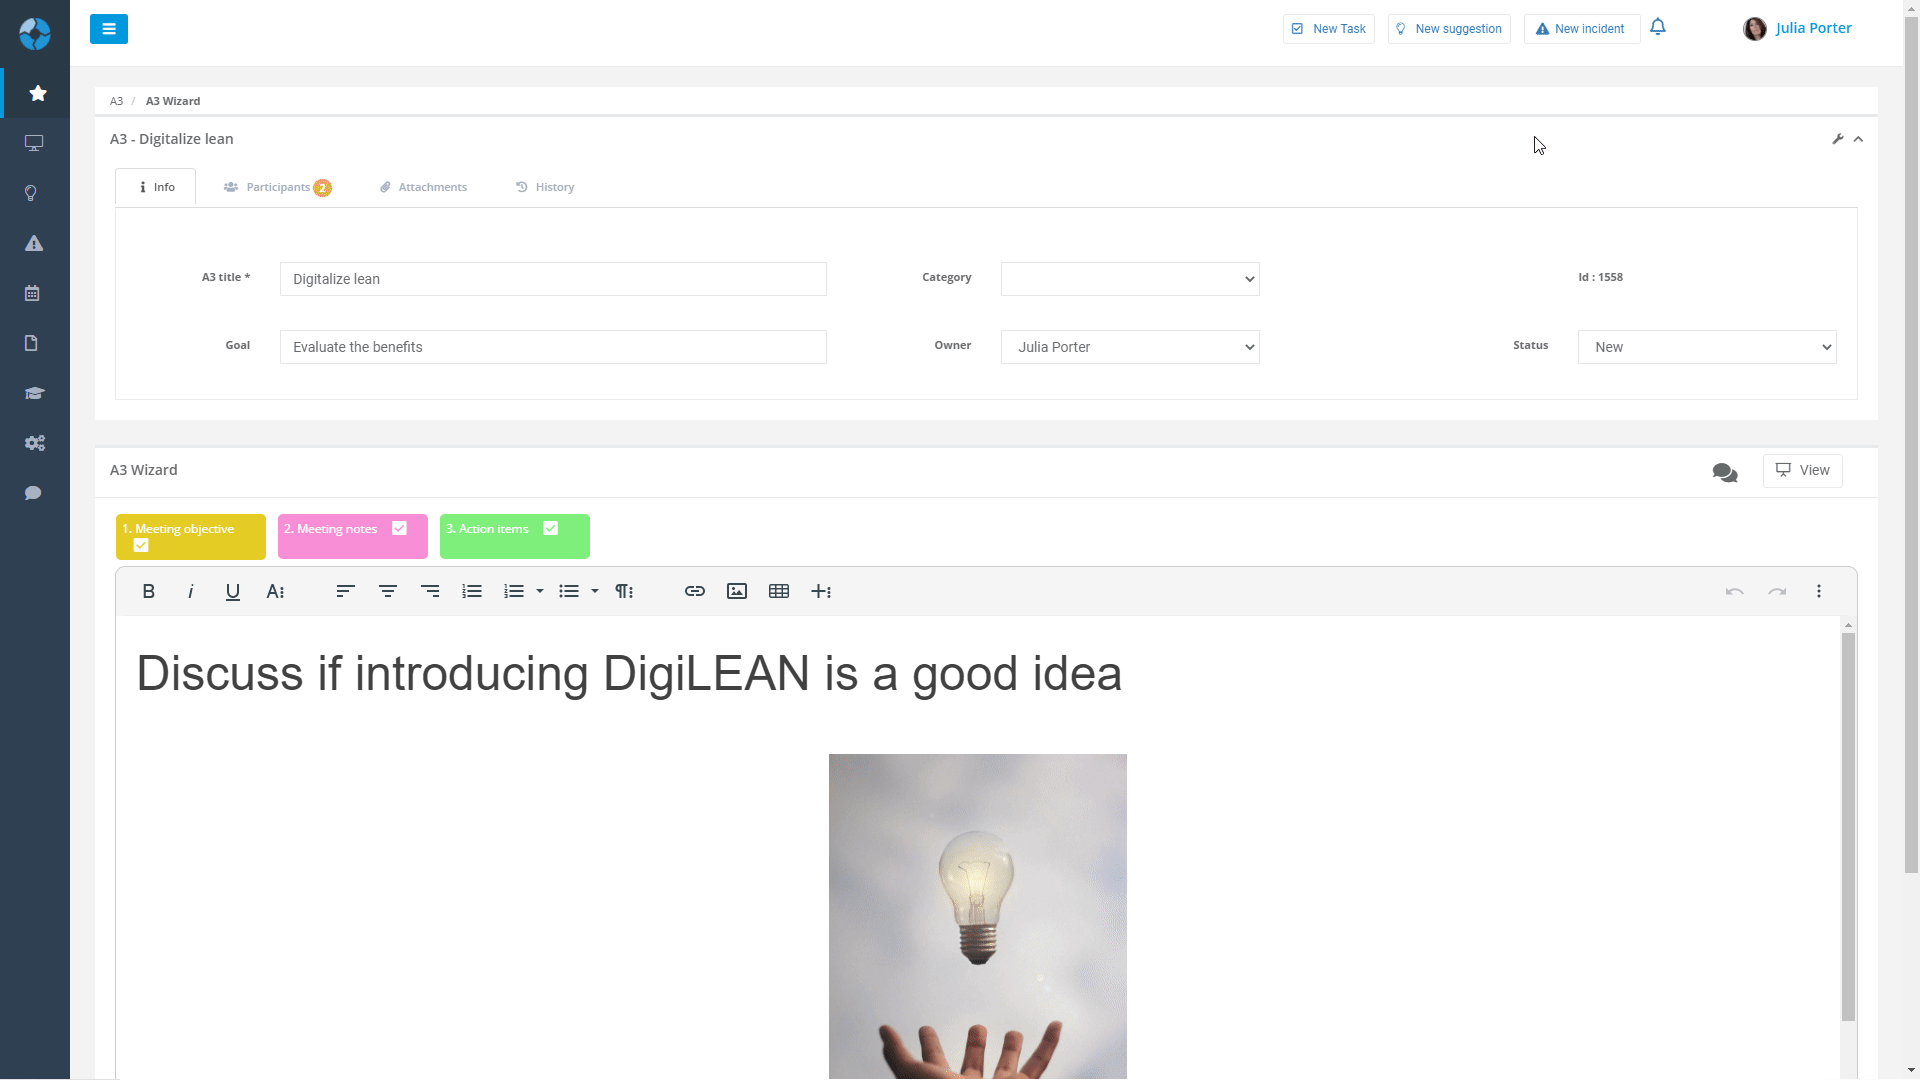Open the History tab
1920x1080 pixels.
[x=544, y=187]
